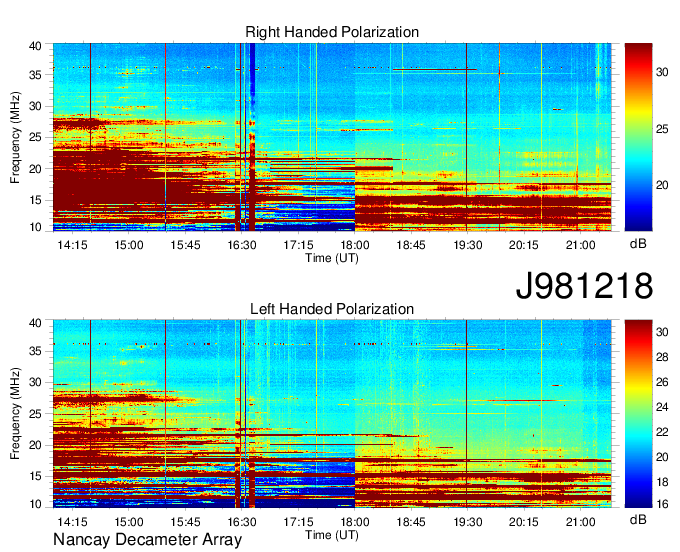Image resolution: width=680 pixels, height=552 pixels.
Task: Click 20:15 time tick on Left Handed plot
Action: tap(524, 522)
